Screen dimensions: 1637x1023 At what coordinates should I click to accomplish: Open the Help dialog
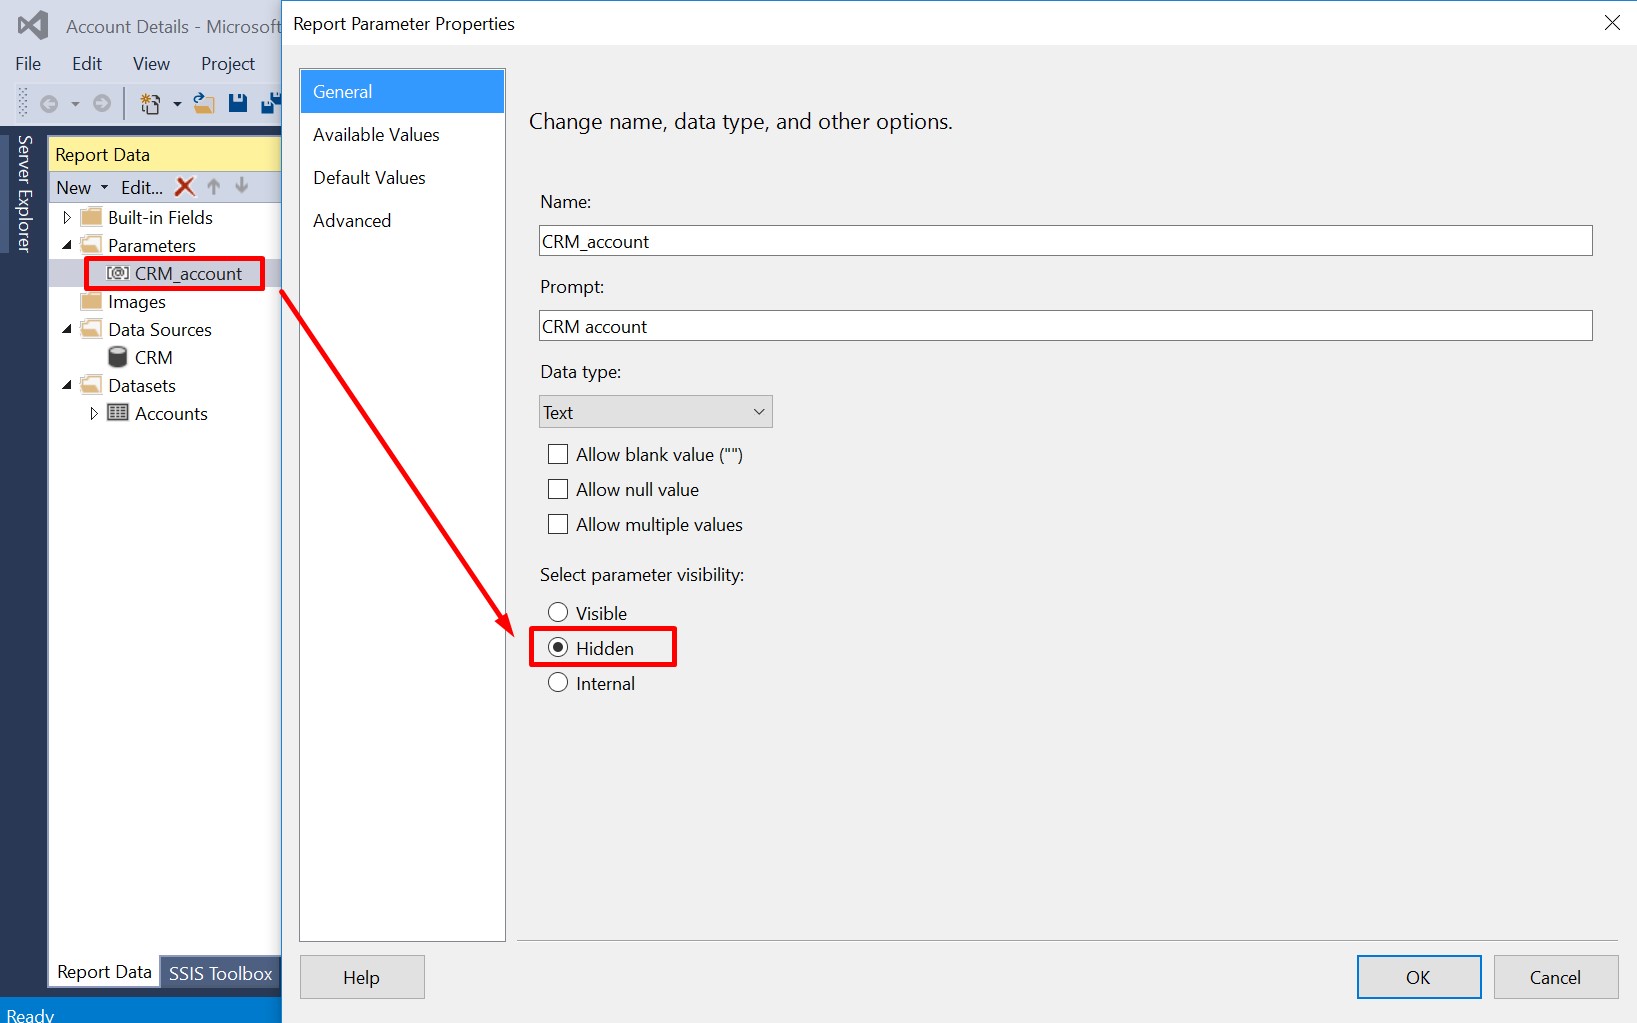362,977
